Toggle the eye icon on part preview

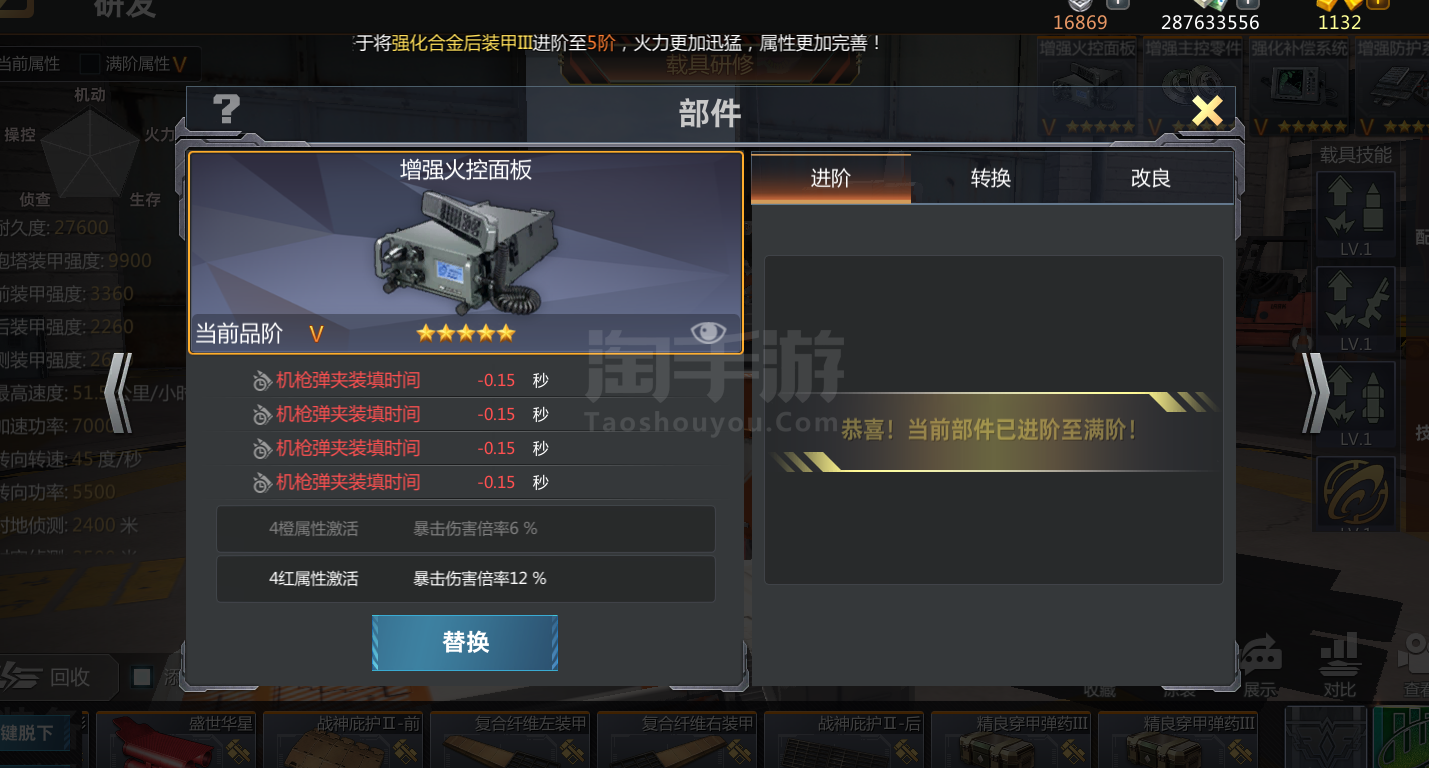click(x=707, y=332)
